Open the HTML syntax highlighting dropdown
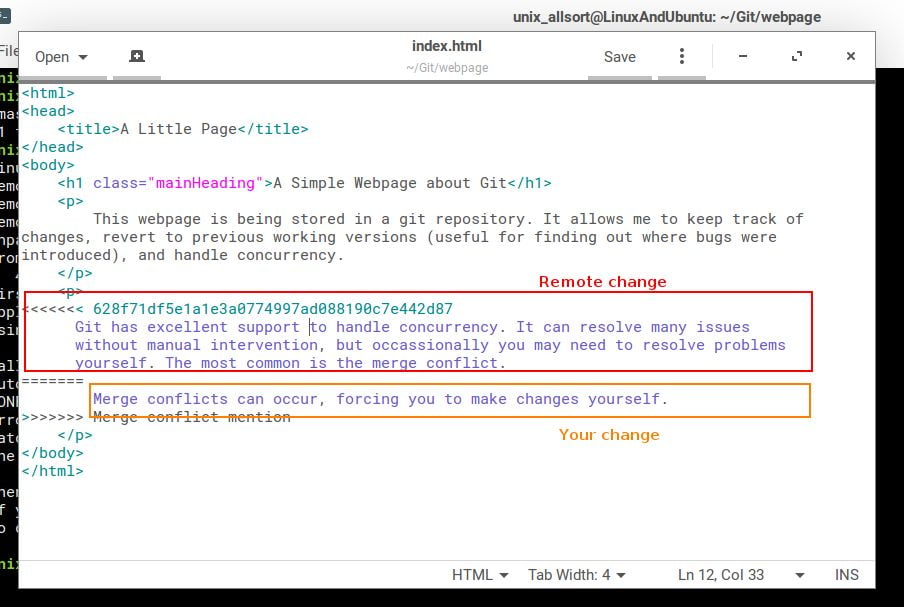The height and width of the screenshot is (607, 904). [478, 575]
